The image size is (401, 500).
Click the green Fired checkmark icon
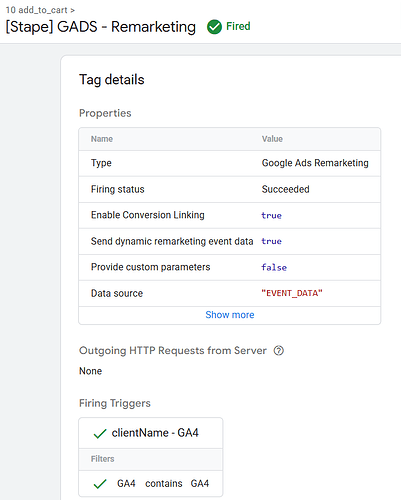(x=214, y=27)
